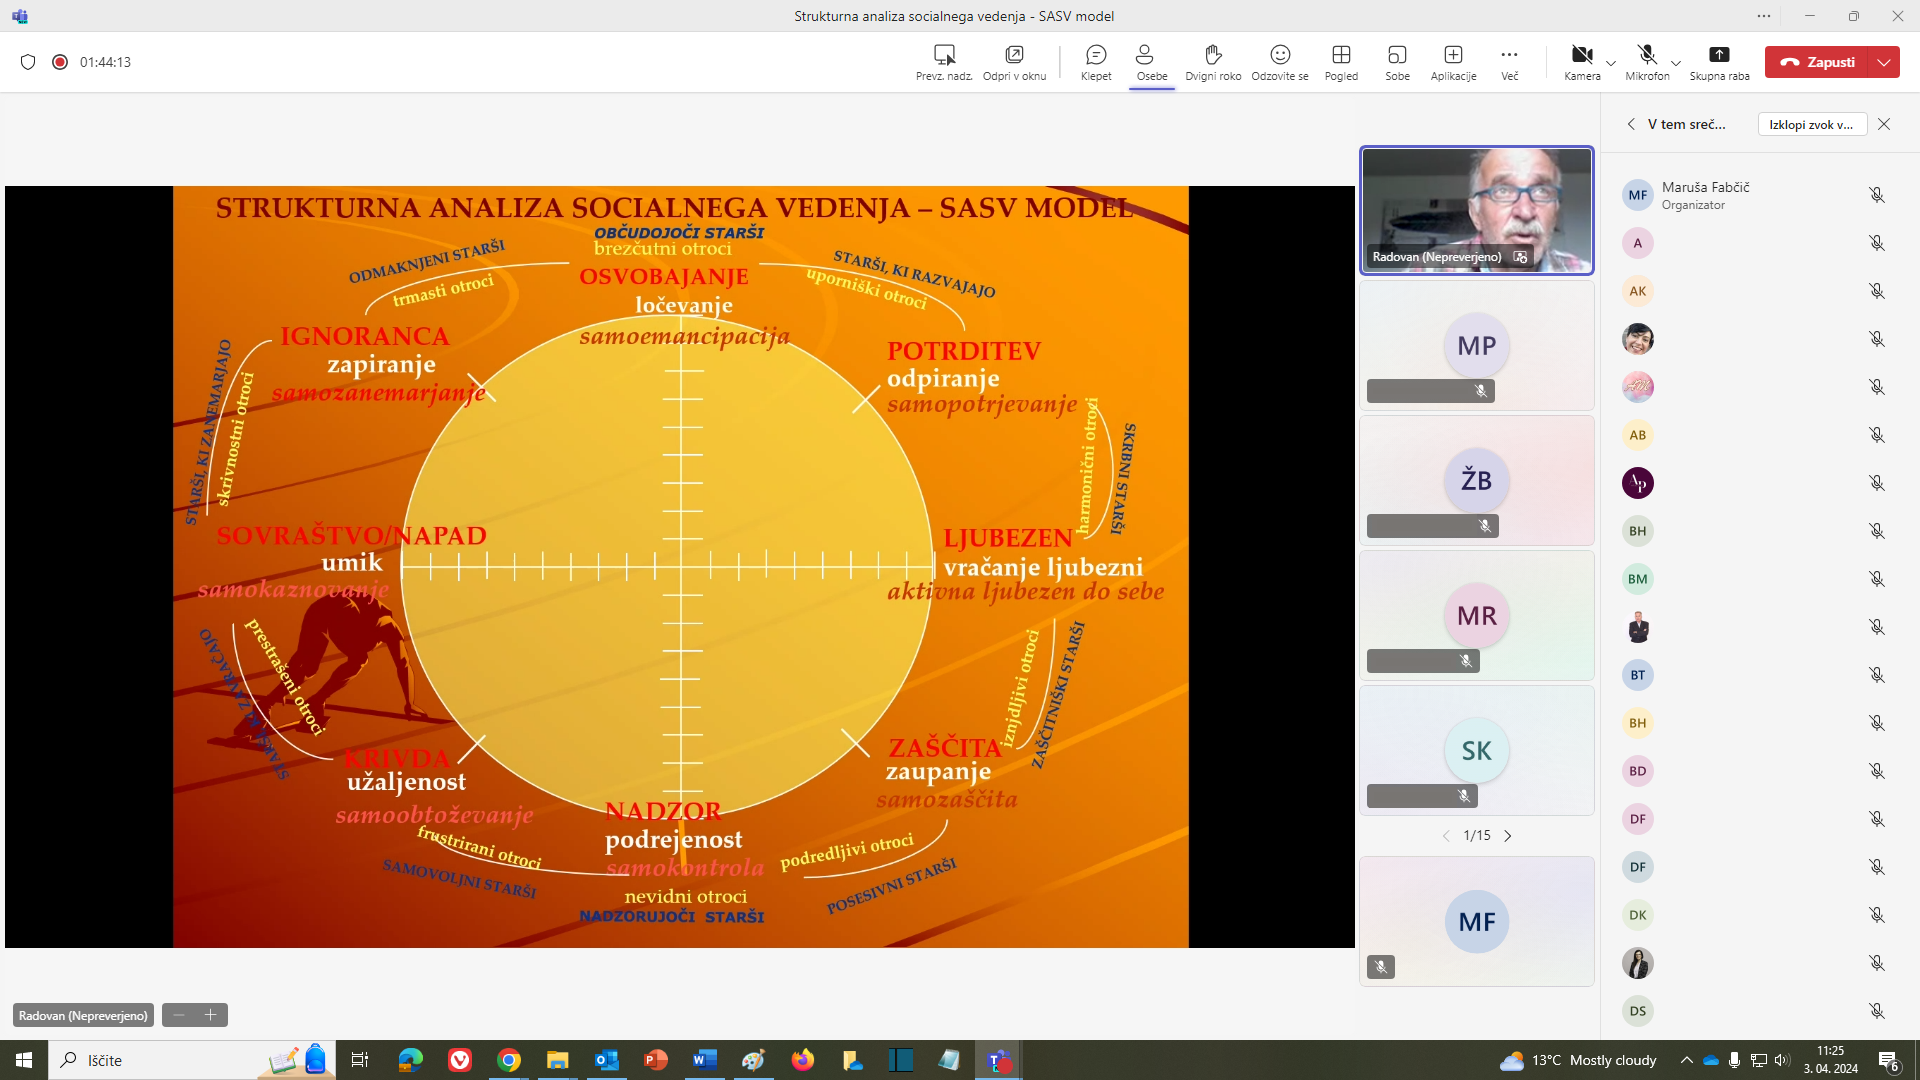
Task: Click mic icon for participant DK
Action: (1877, 915)
